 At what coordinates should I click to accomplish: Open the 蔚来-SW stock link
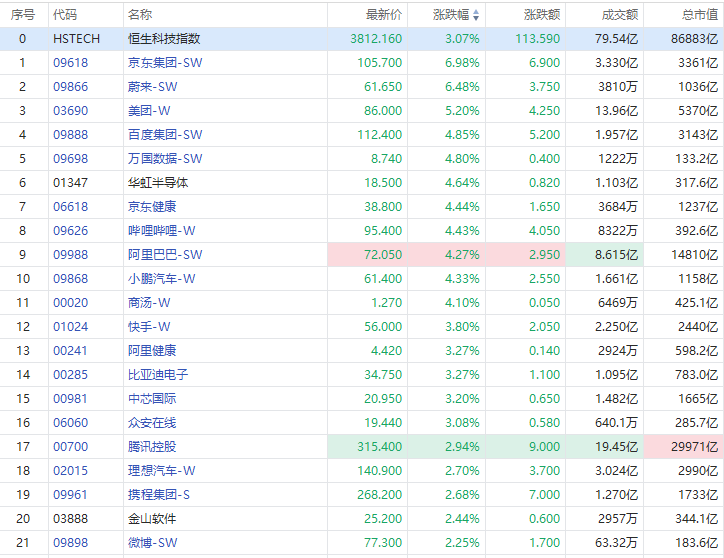(152, 87)
